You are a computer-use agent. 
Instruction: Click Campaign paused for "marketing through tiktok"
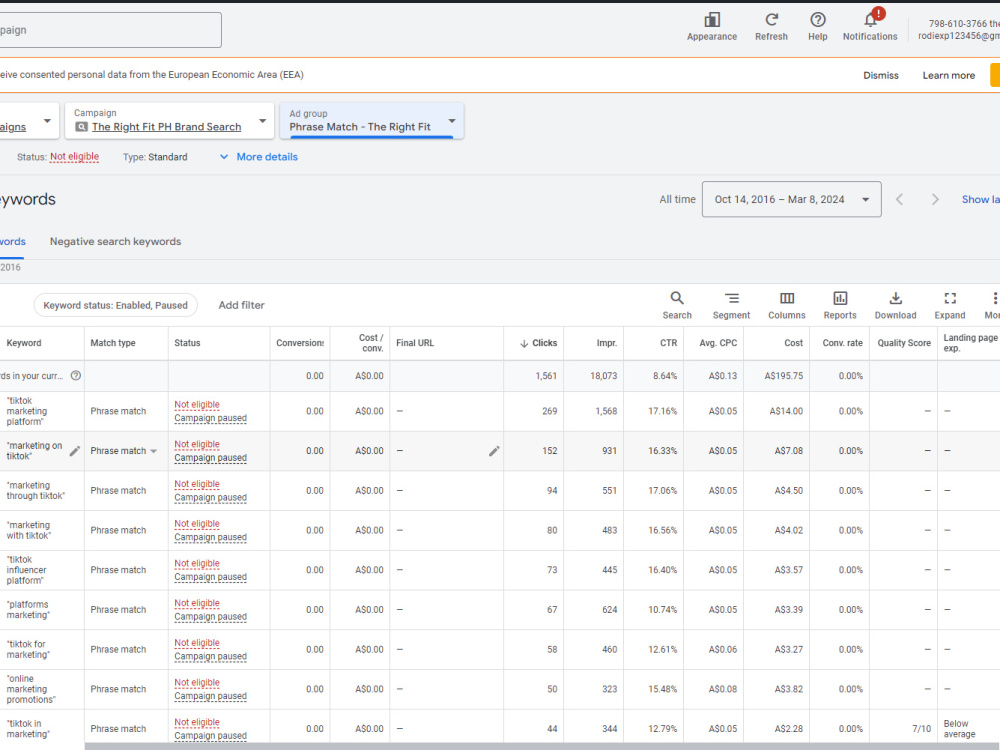pyautogui.click(x=210, y=497)
